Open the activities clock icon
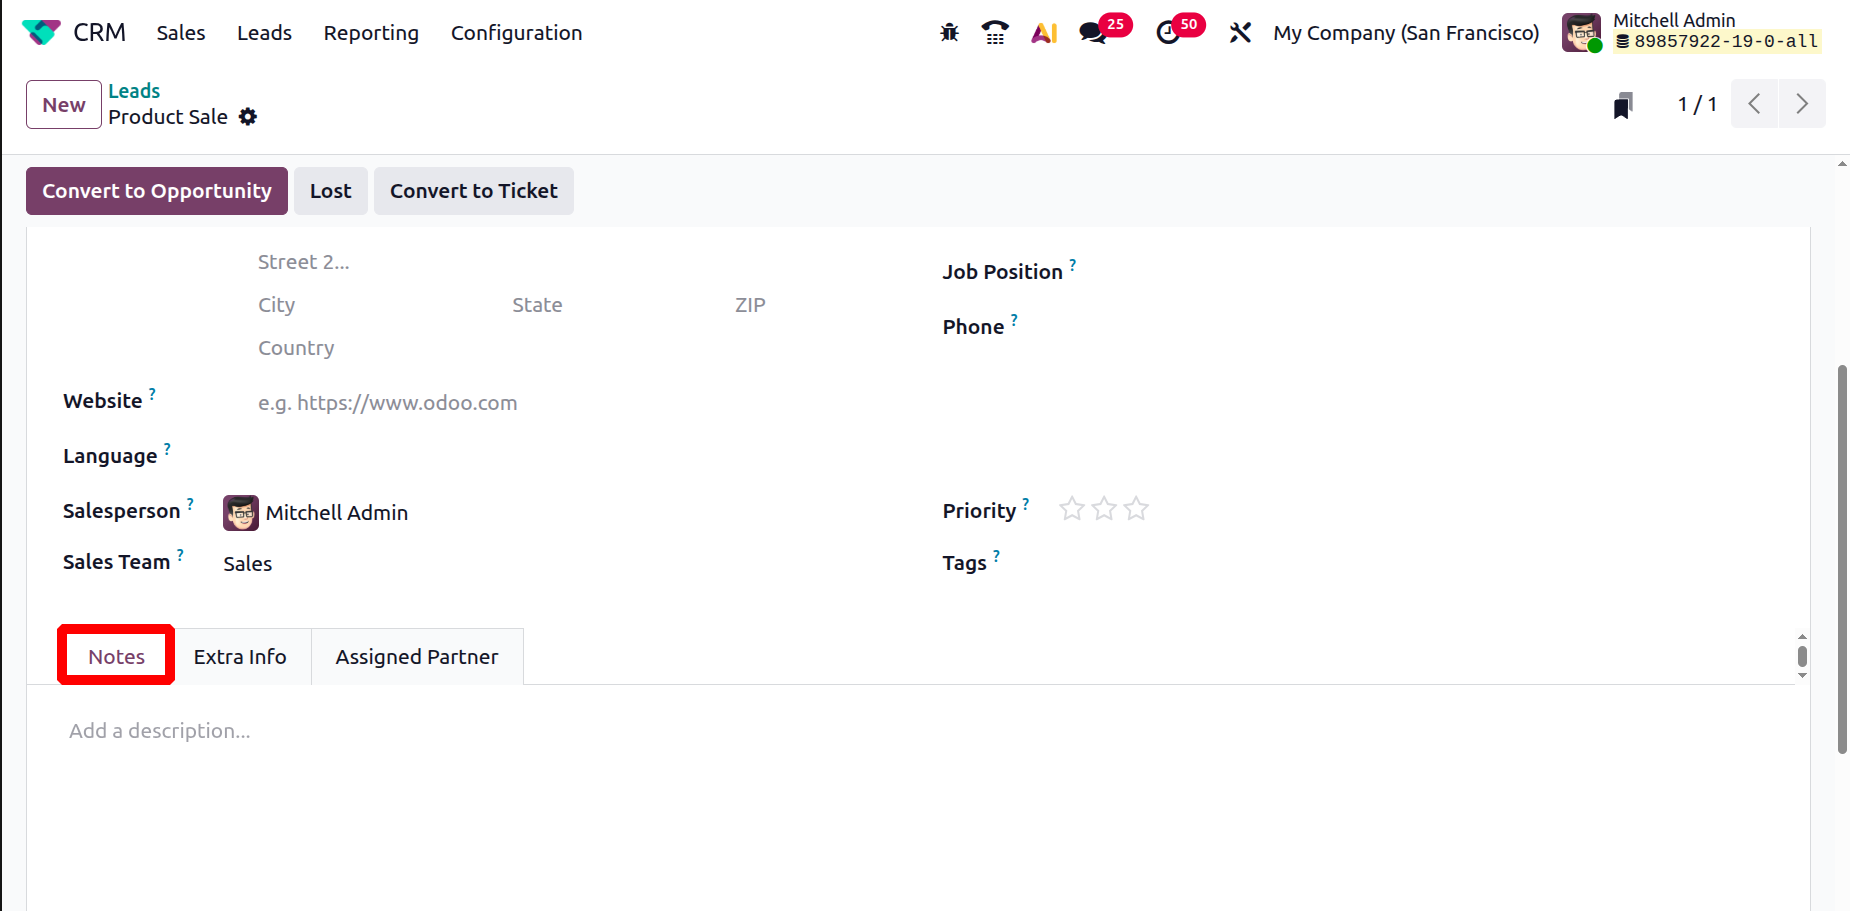1850x911 pixels. tap(1168, 33)
